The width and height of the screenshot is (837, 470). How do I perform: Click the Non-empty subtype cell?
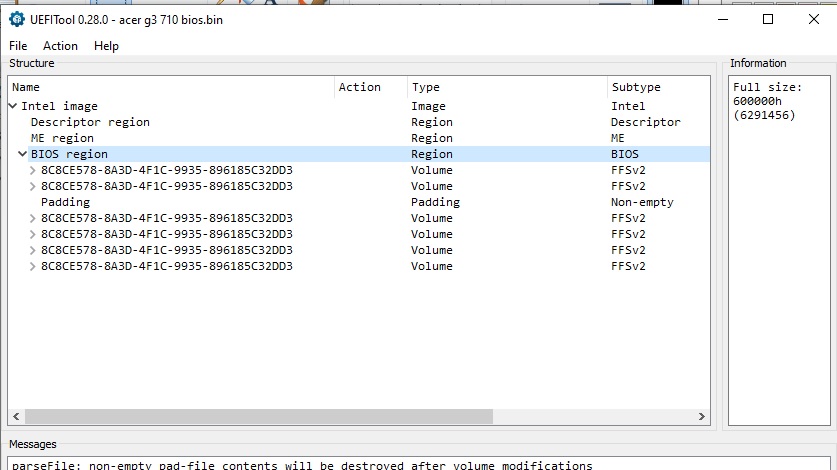(x=642, y=202)
